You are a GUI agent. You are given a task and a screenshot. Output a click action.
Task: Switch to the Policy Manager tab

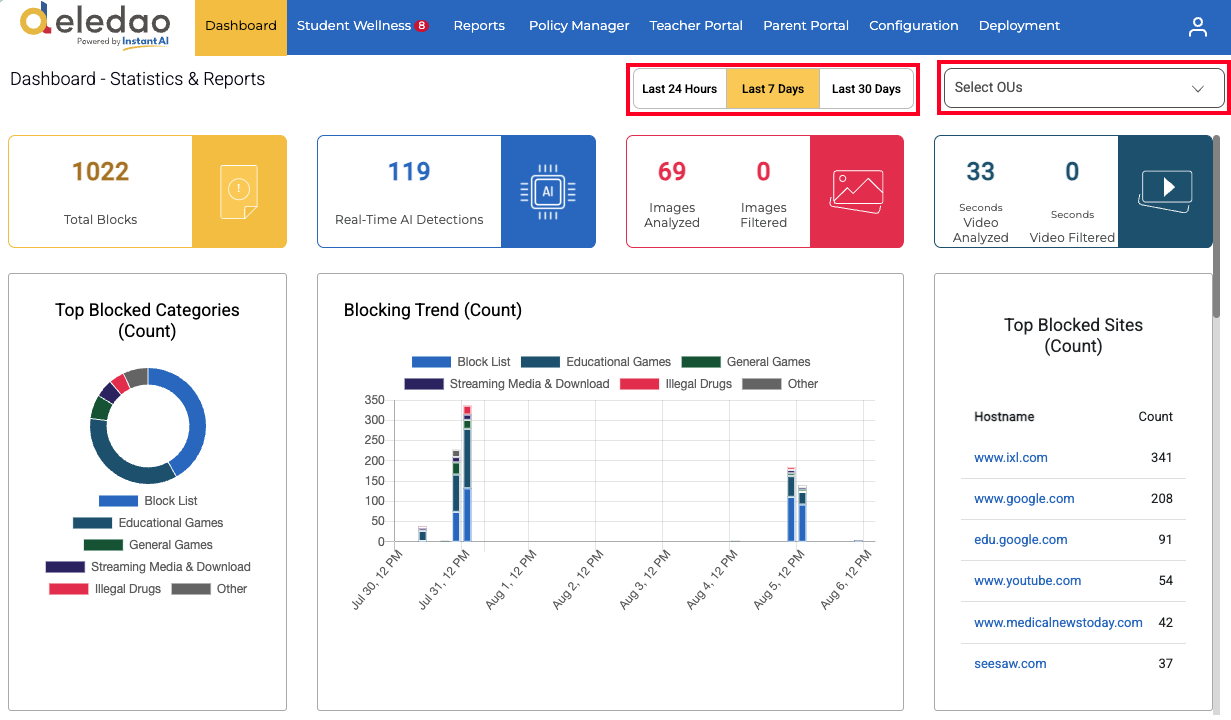pos(579,26)
